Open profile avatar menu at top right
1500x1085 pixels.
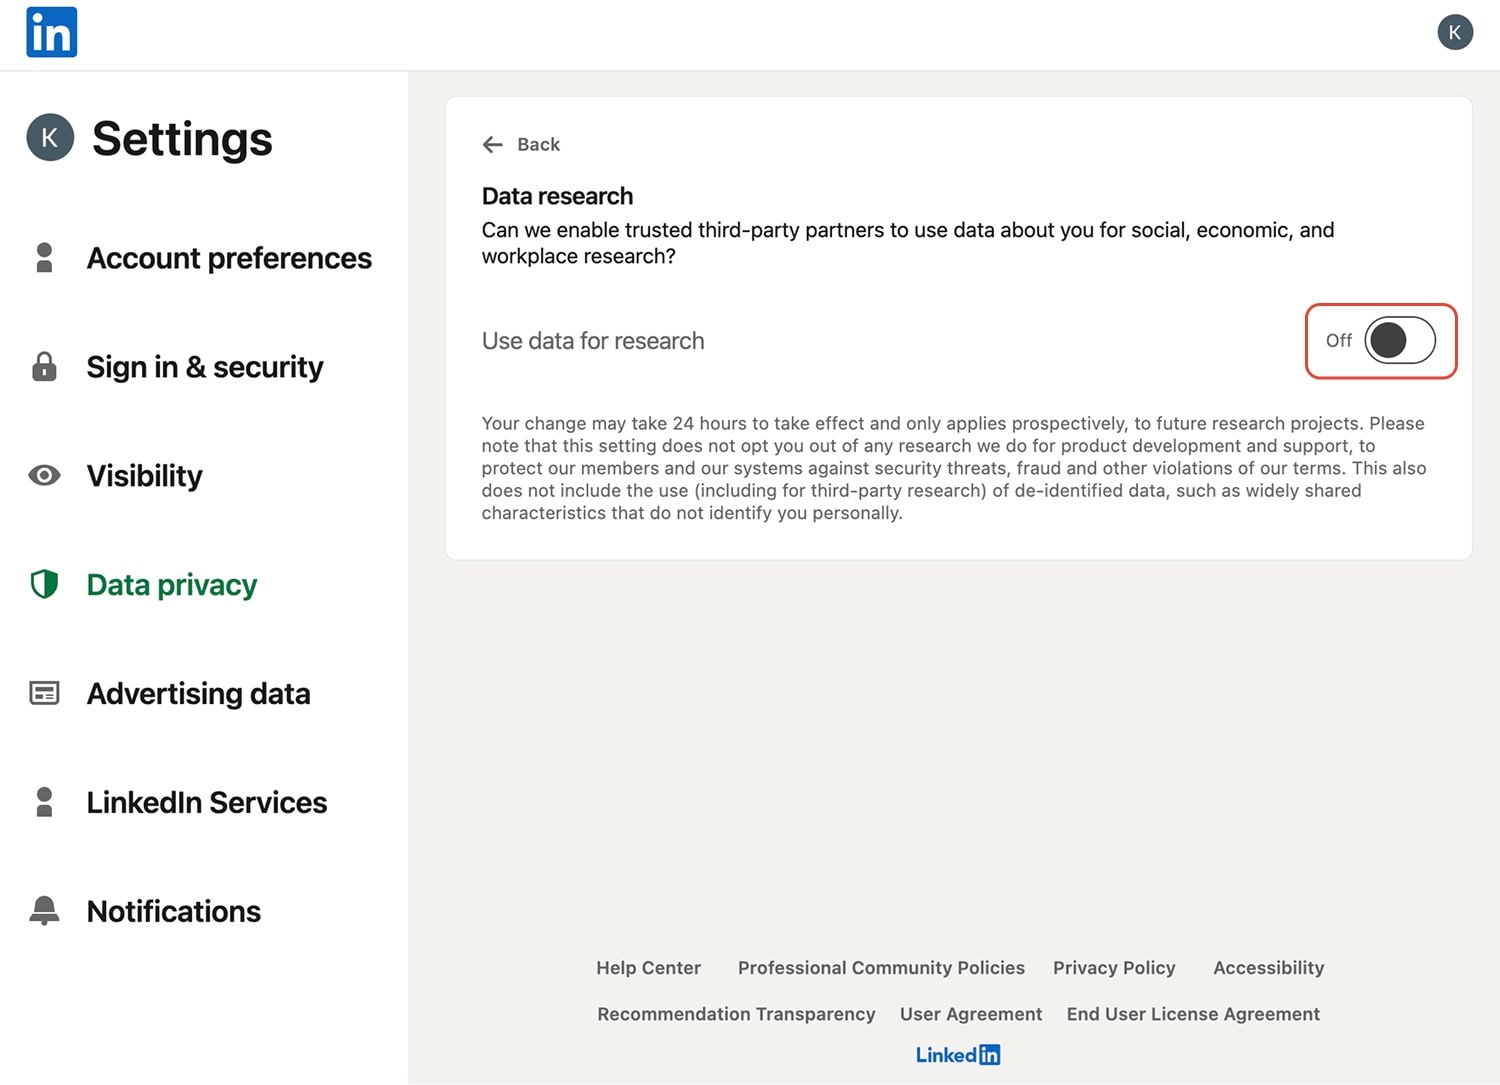click(1454, 32)
